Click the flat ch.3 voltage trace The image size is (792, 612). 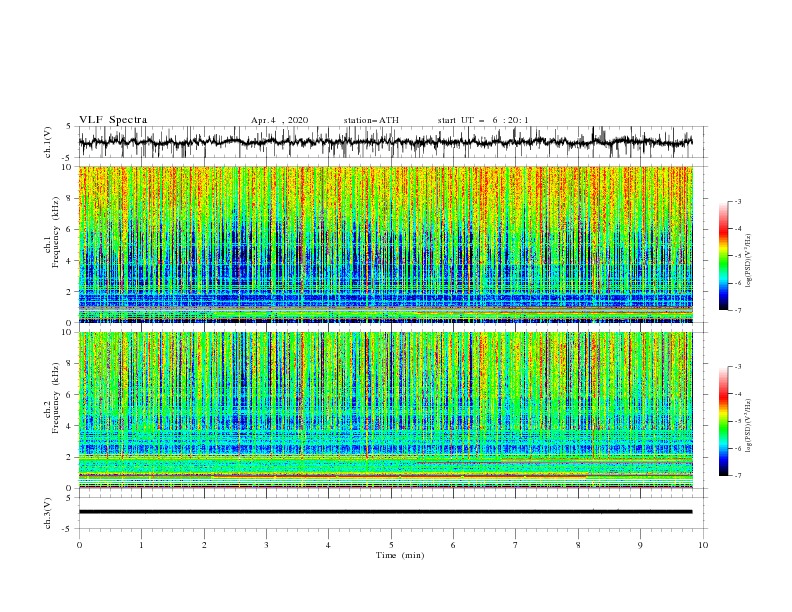385,512
